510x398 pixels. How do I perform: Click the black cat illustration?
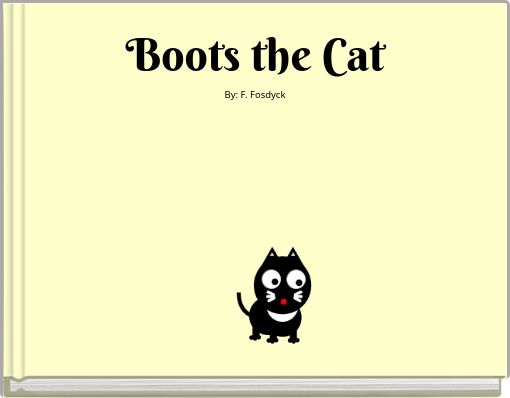[x=274, y=295]
